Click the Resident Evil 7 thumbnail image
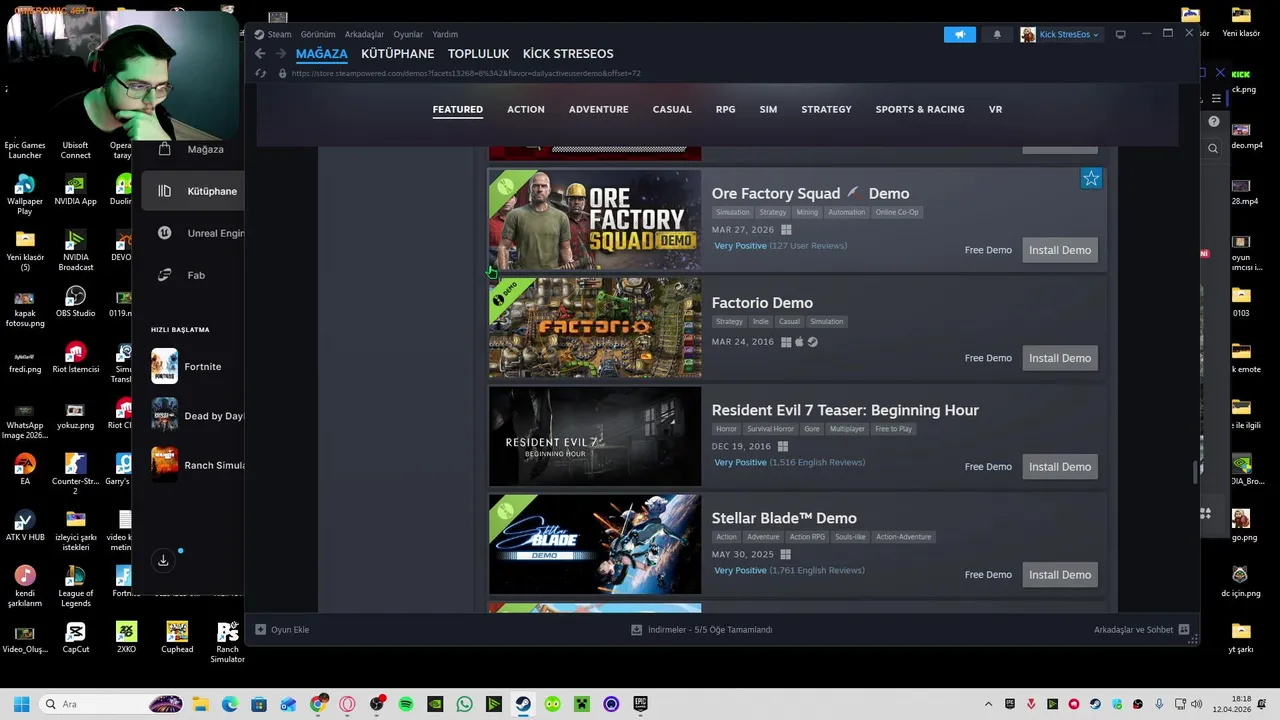Viewport: 1280px width, 720px height. (595, 436)
